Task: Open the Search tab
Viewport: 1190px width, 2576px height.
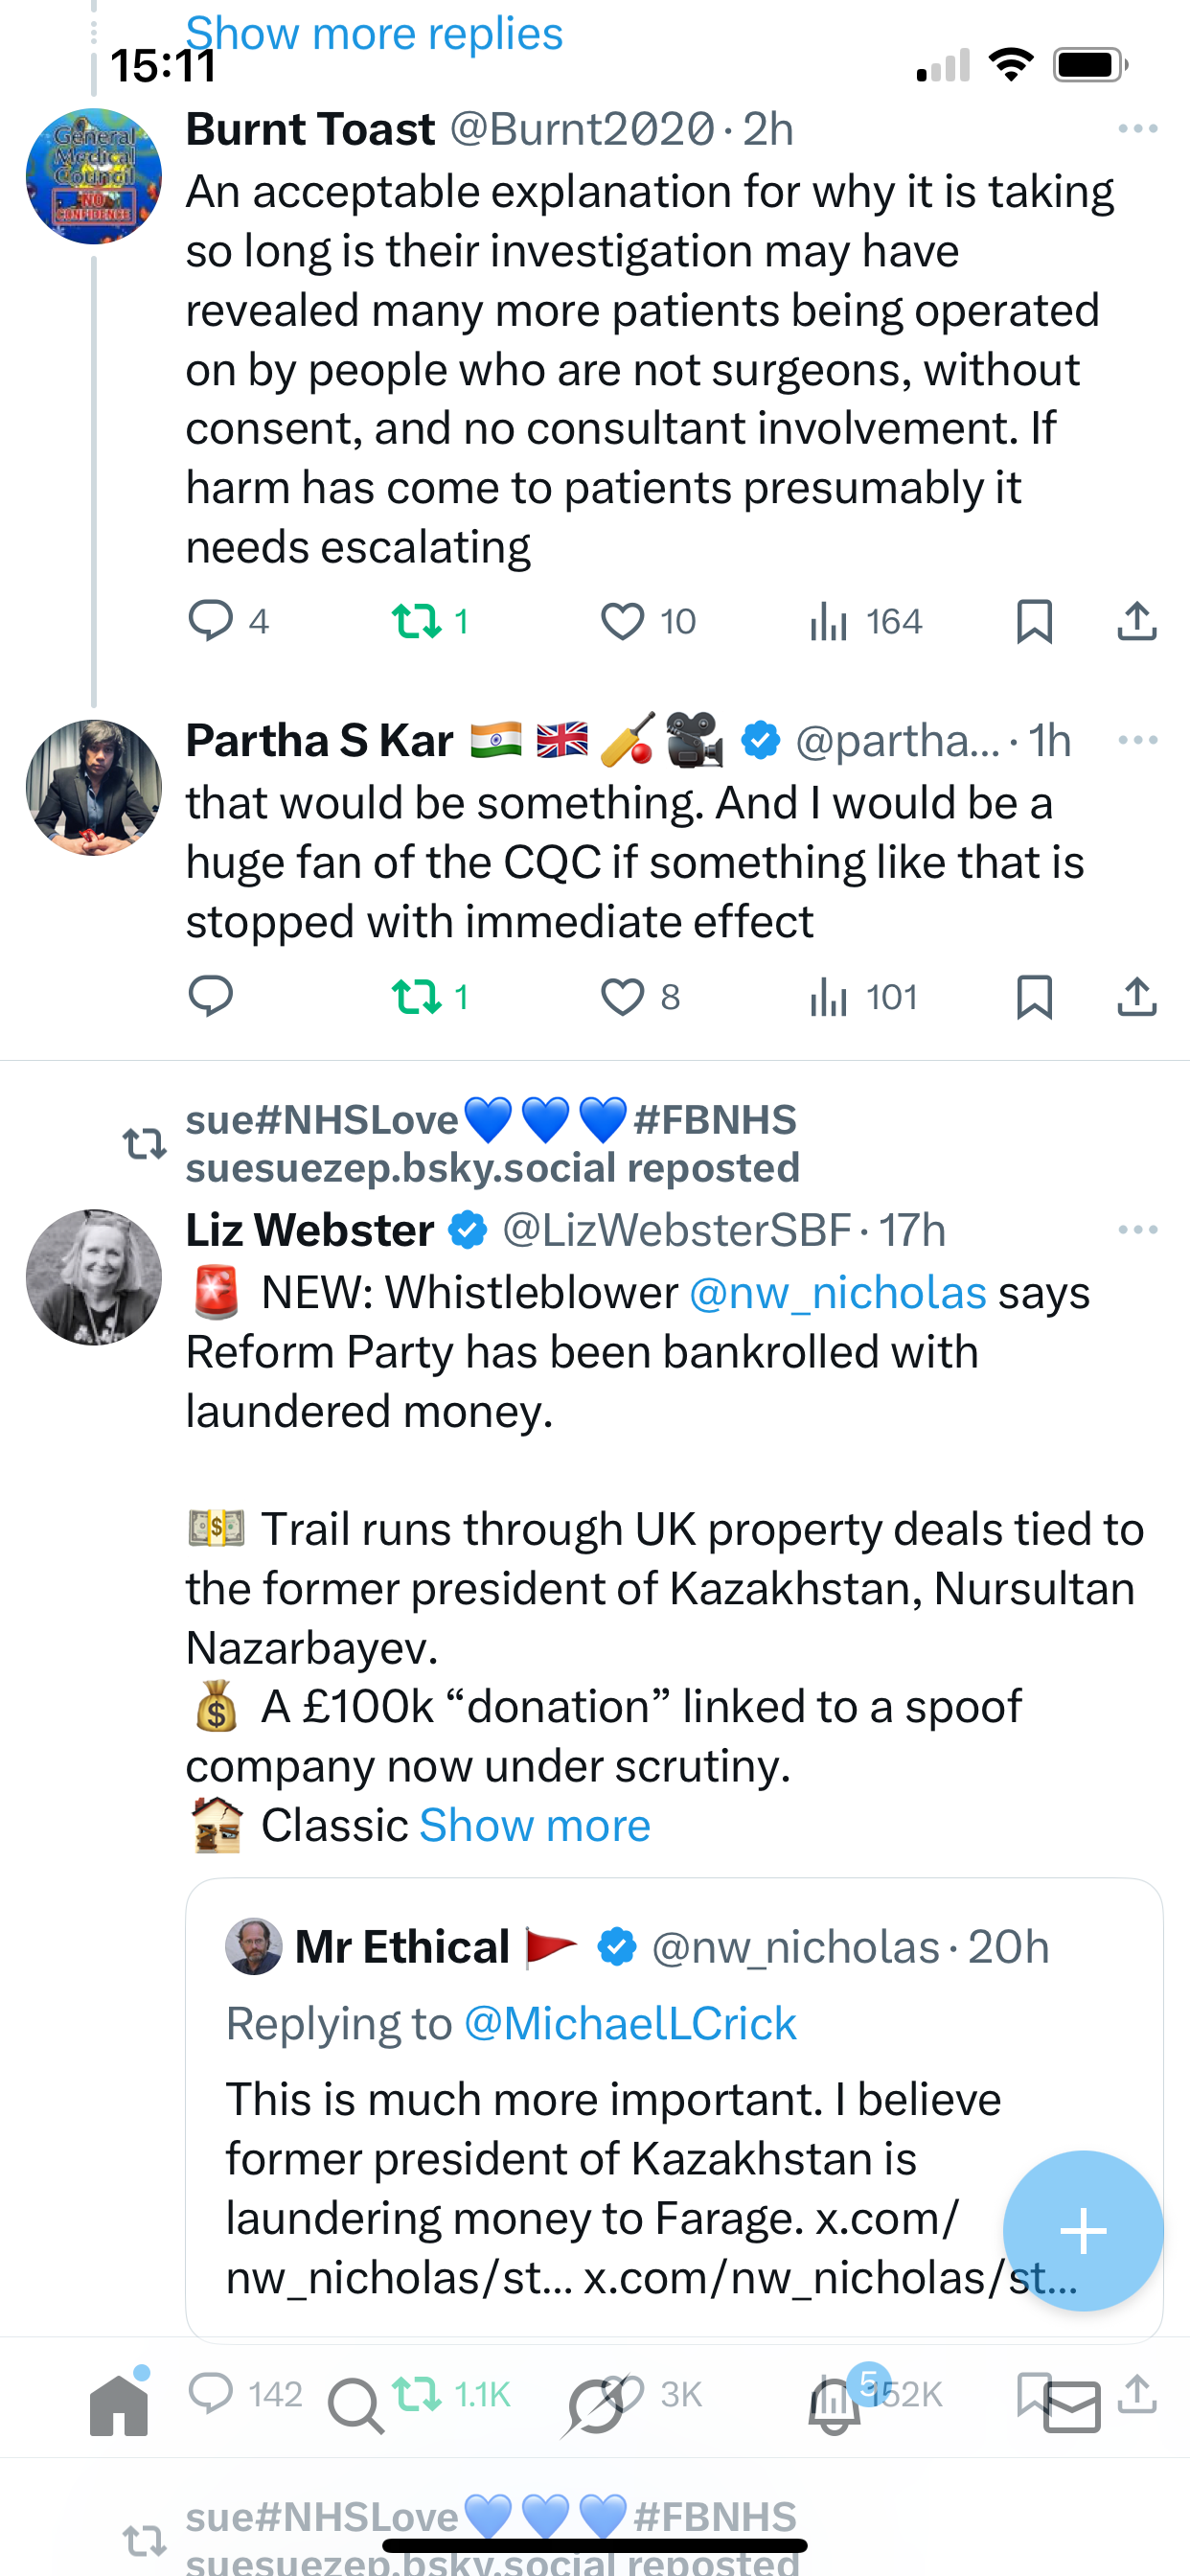Action: [x=355, y=2406]
